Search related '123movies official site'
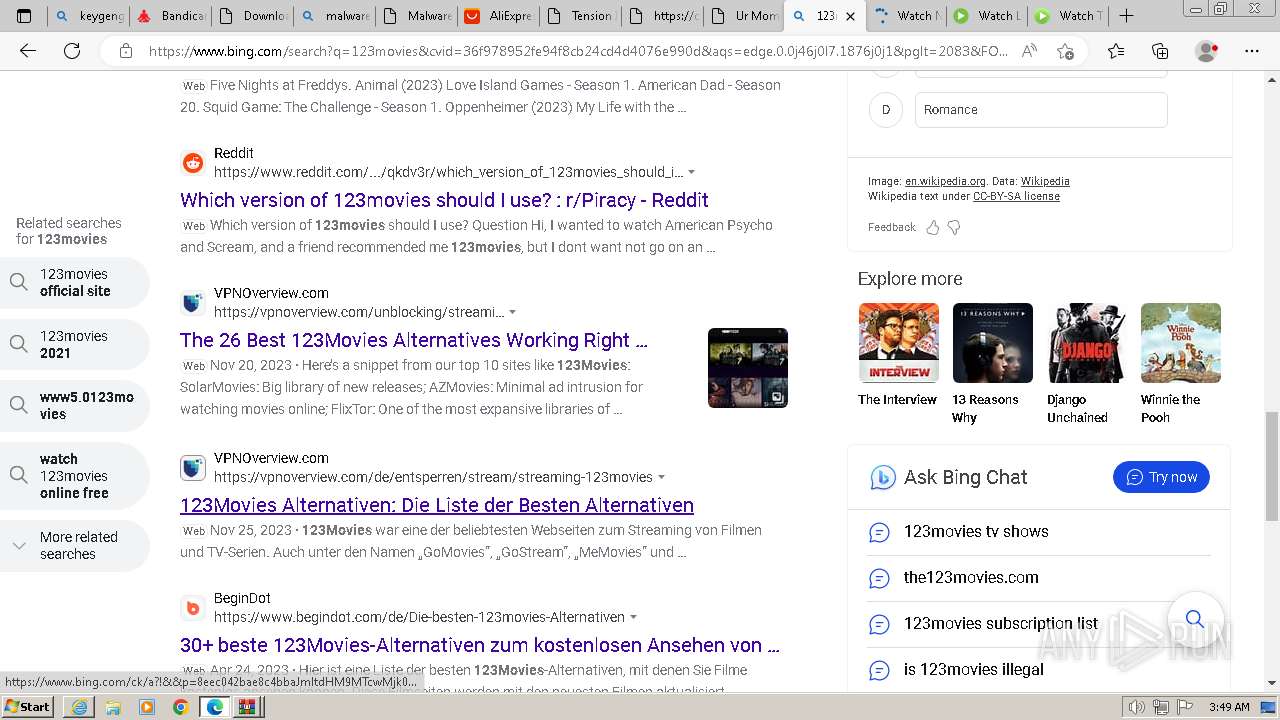The width and height of the screenshot is (1280, 720). tap(75, 283)
